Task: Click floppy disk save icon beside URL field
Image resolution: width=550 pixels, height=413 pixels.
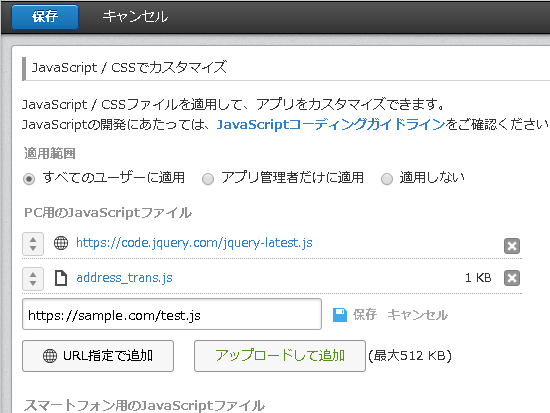Action: coord(340,315)
